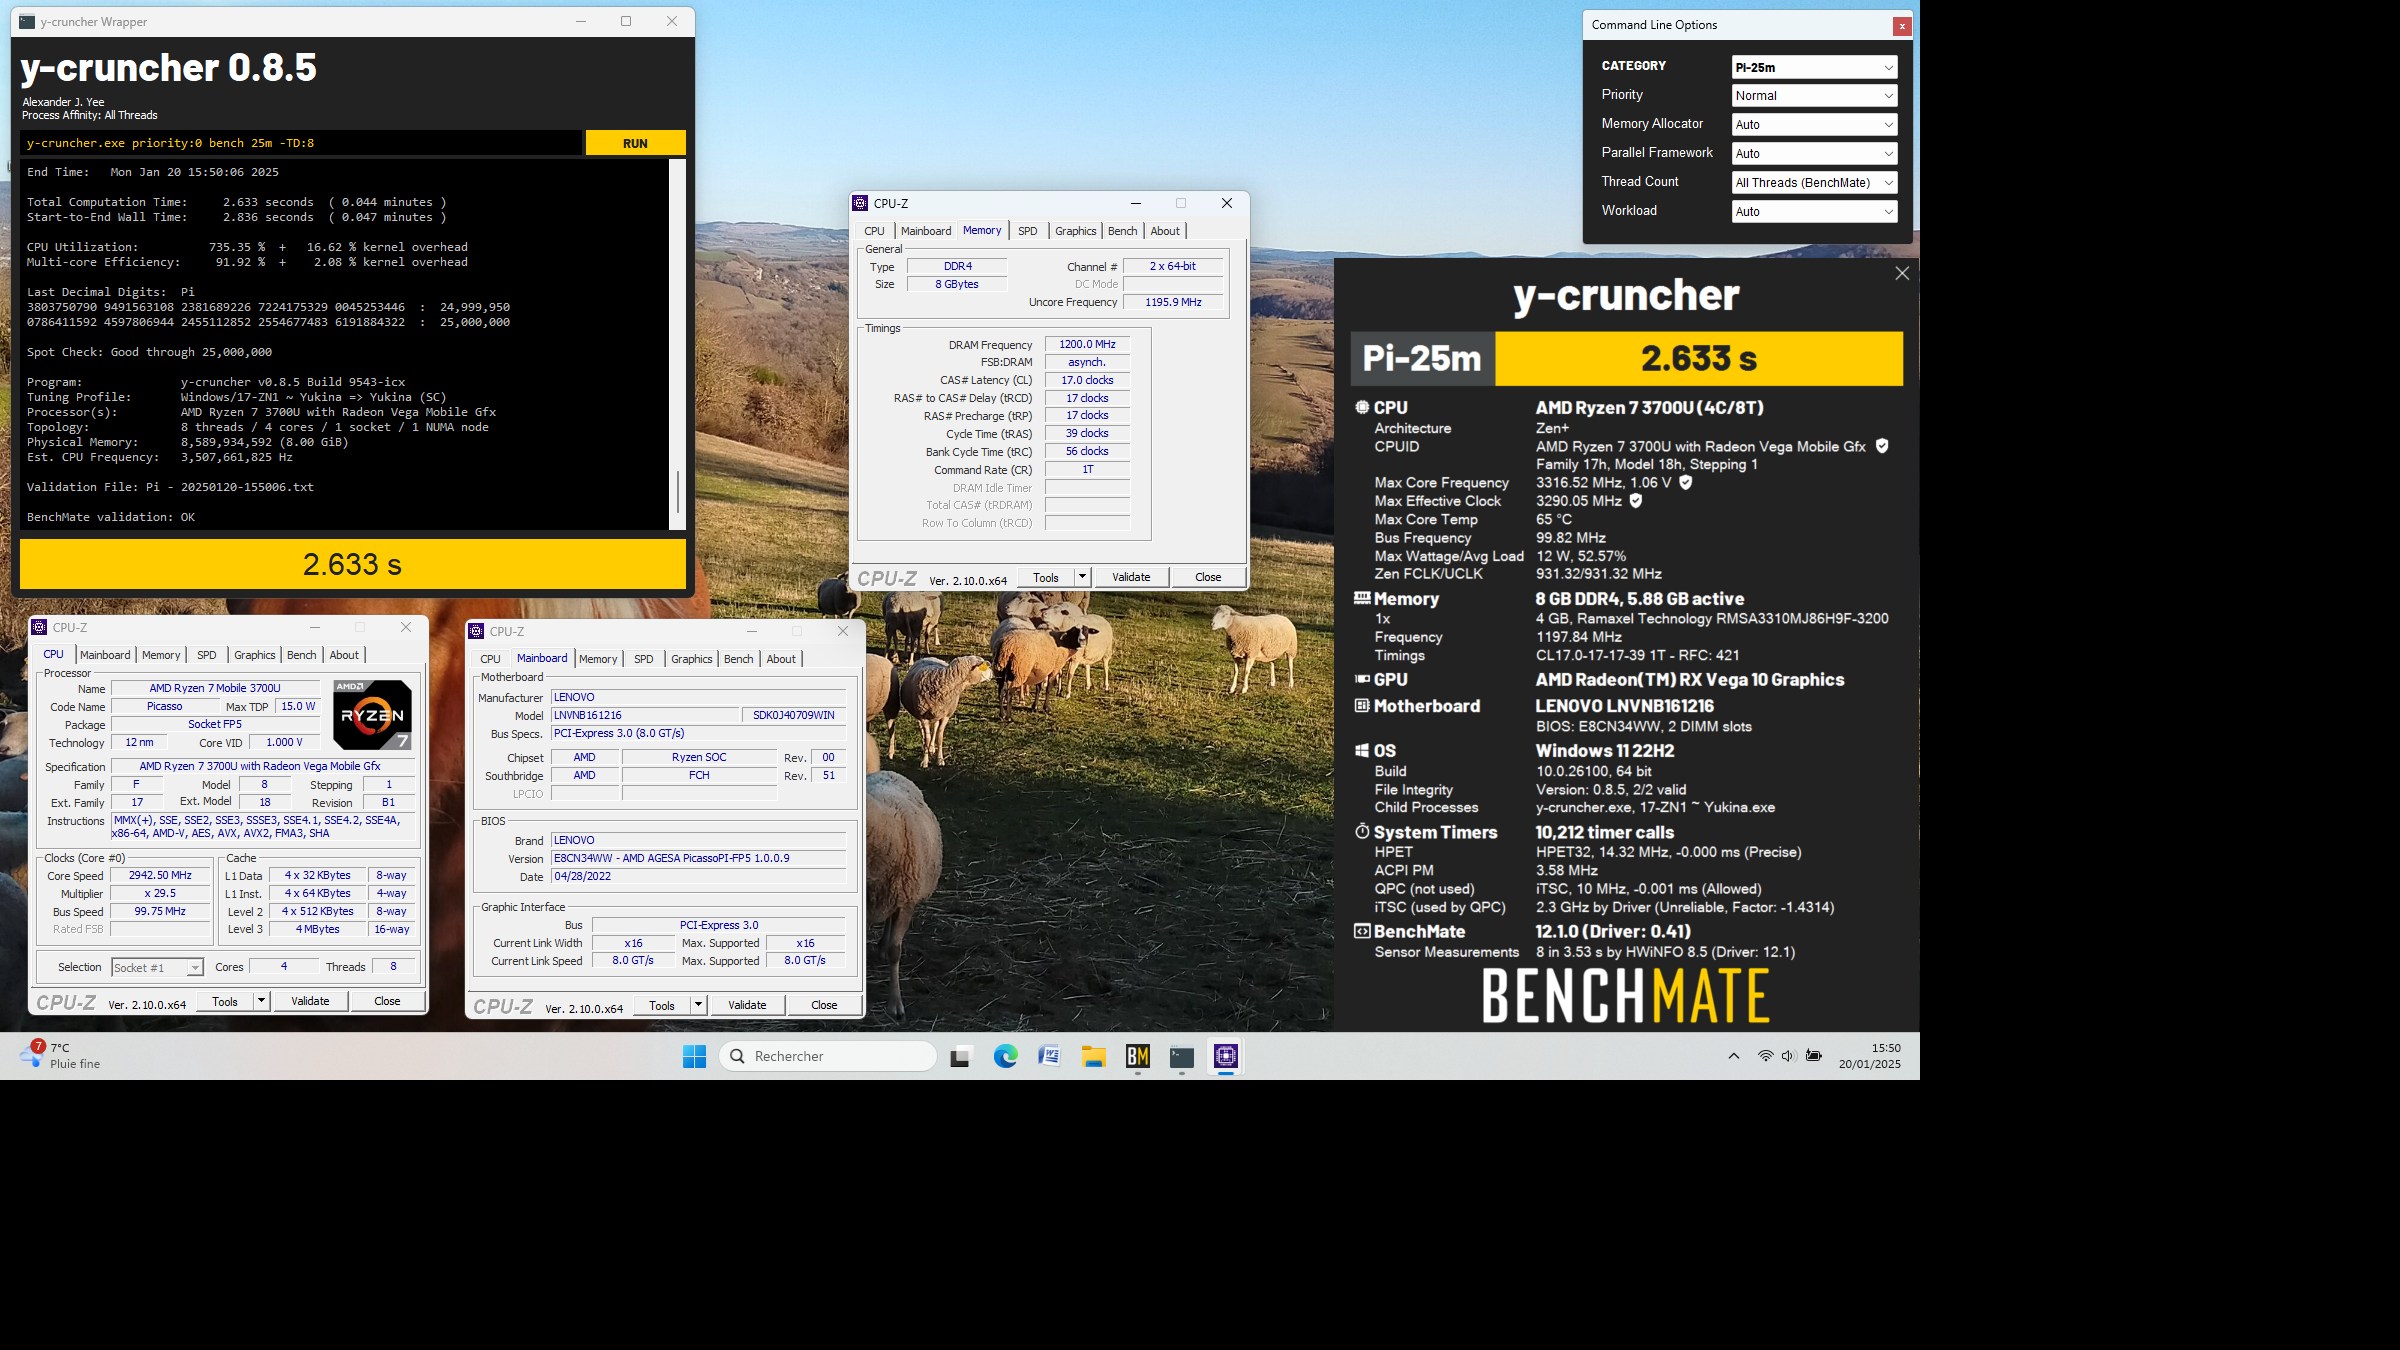Click Tools button in CPU-Z Memory window
Image resolution: width=2400 pixels, height=1350 pixels.
tap(1046, 578)
